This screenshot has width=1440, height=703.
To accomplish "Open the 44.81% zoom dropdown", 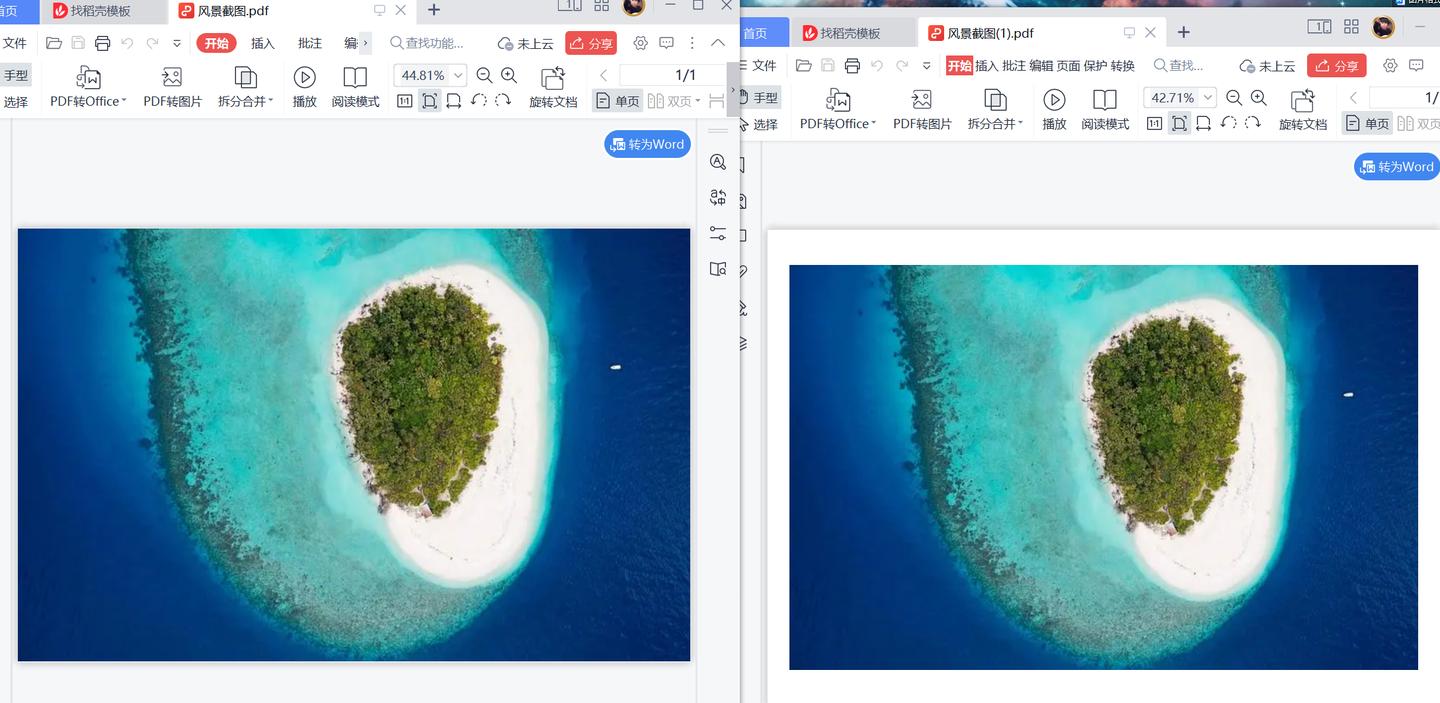I will pos(458,75).
